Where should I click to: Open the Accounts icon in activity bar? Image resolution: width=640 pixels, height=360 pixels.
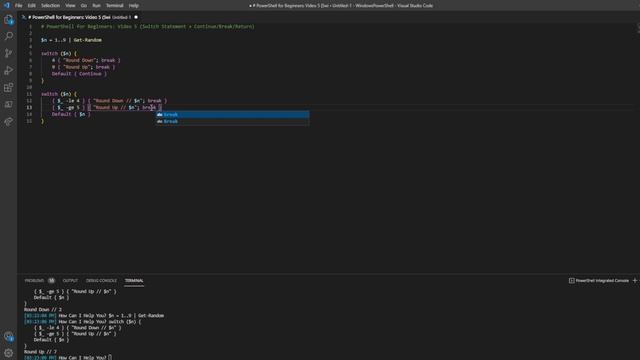9,336
